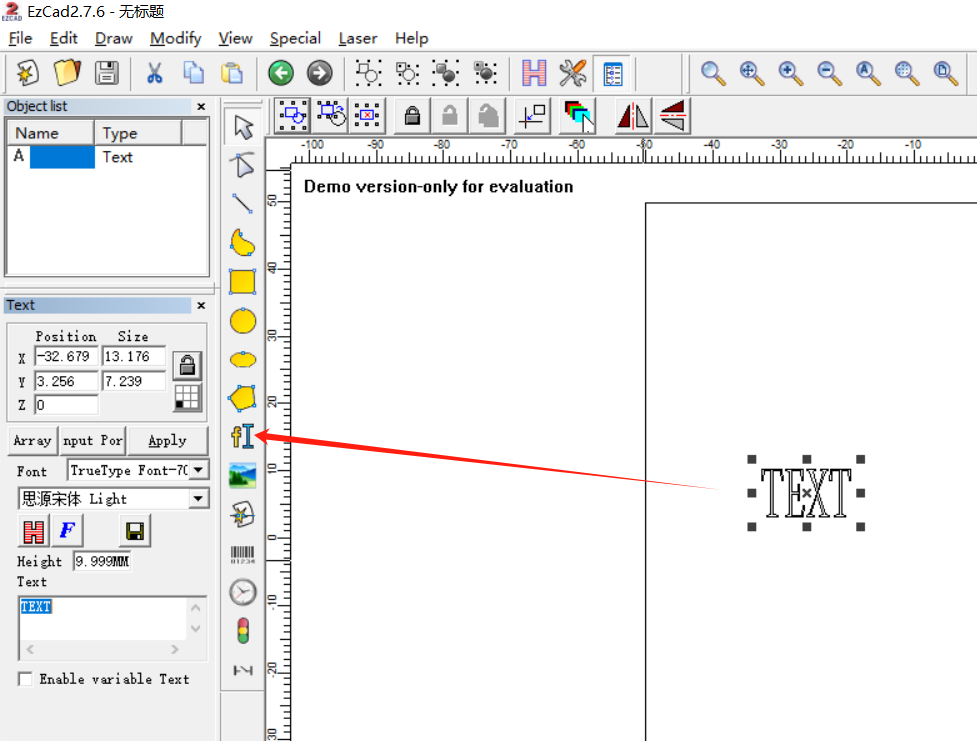Viewport: 977px width, 741px height.
Task: Pick the Circle drawing tool
Action: [x=242, y=321]
